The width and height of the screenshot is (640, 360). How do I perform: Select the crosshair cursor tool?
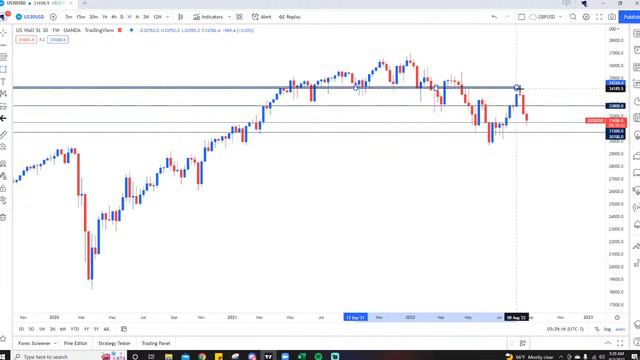click(3, 32)
